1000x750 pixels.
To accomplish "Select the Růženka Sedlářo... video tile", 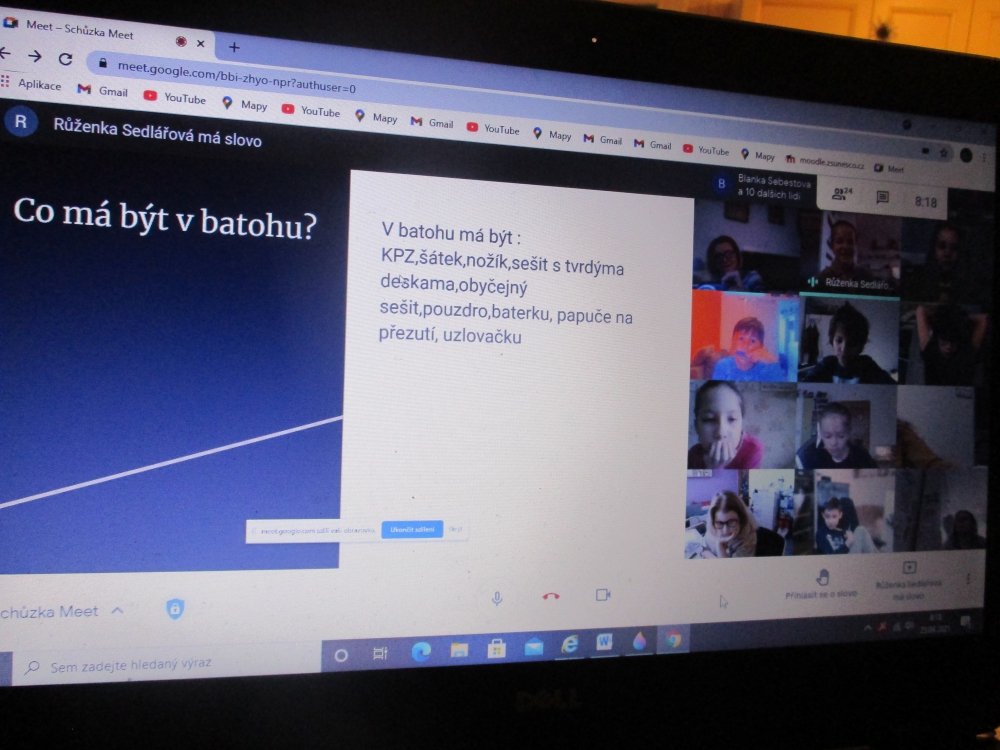I will (849, 253).
